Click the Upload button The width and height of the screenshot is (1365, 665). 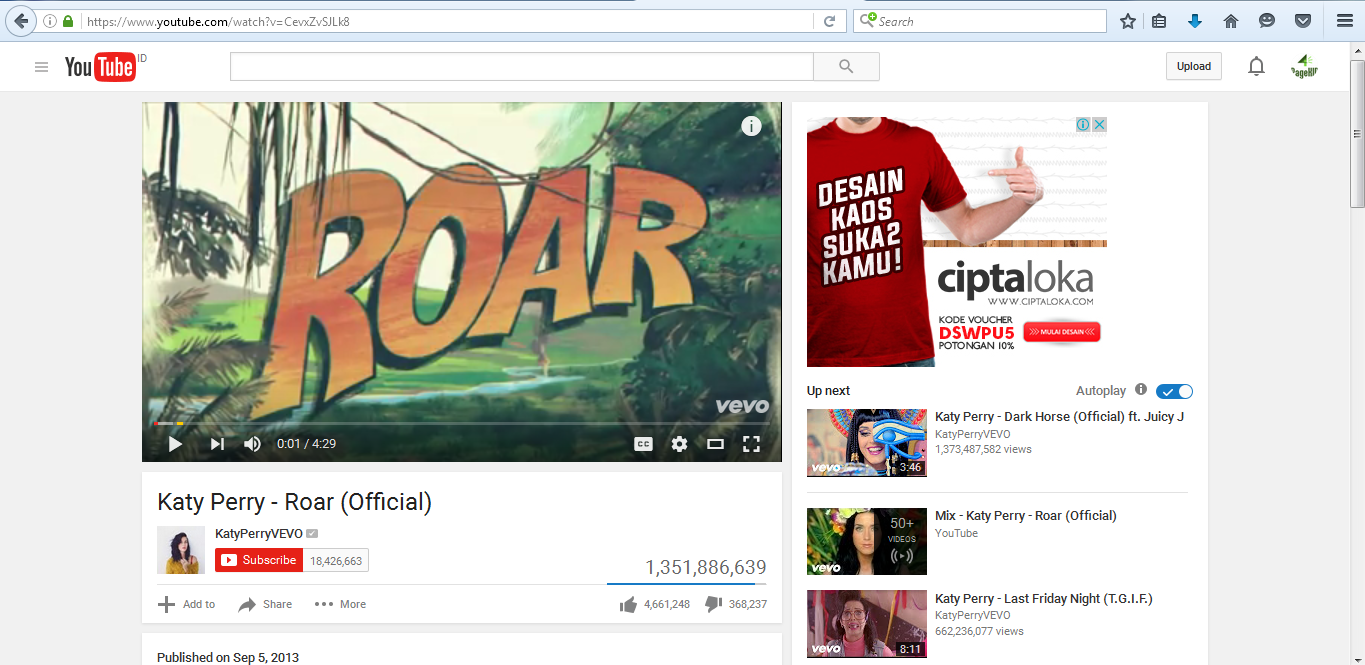click(x=1194, y=66)
